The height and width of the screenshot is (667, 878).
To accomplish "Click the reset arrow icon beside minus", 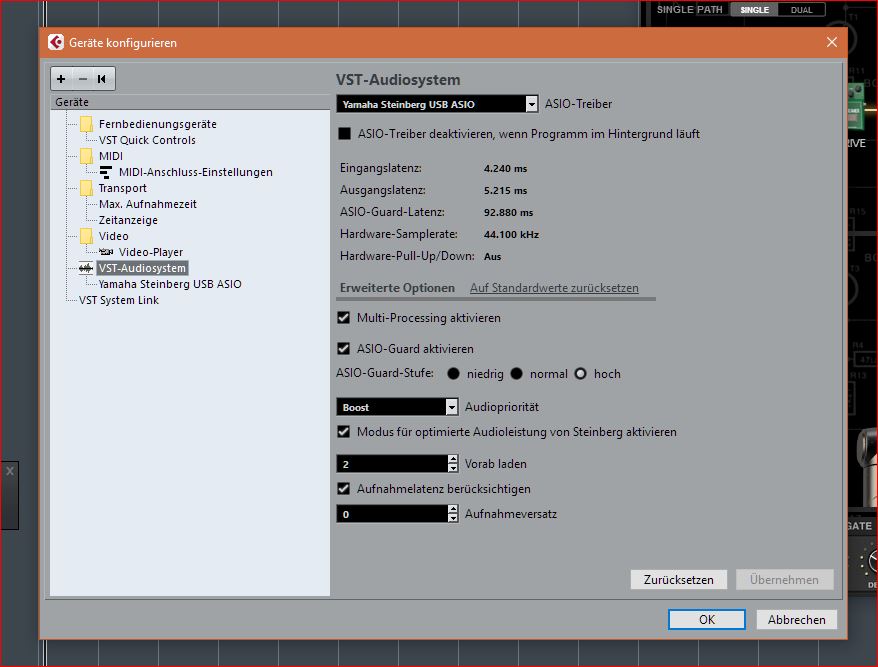I will click(x=102, y=79).
